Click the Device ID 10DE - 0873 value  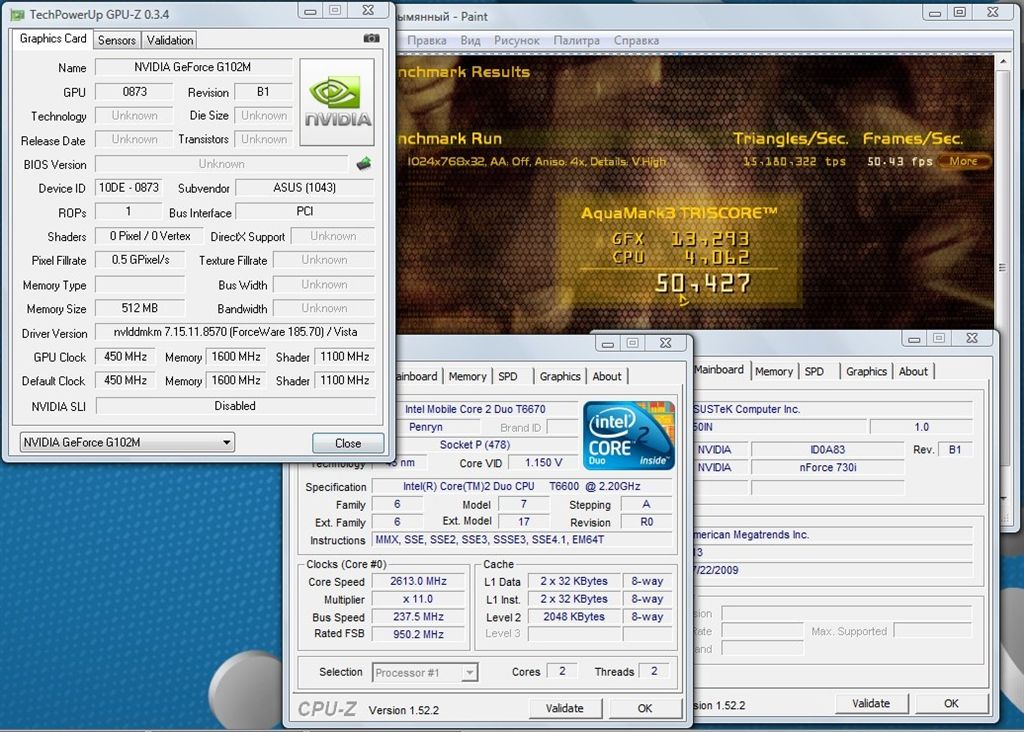tap(129, 187)
